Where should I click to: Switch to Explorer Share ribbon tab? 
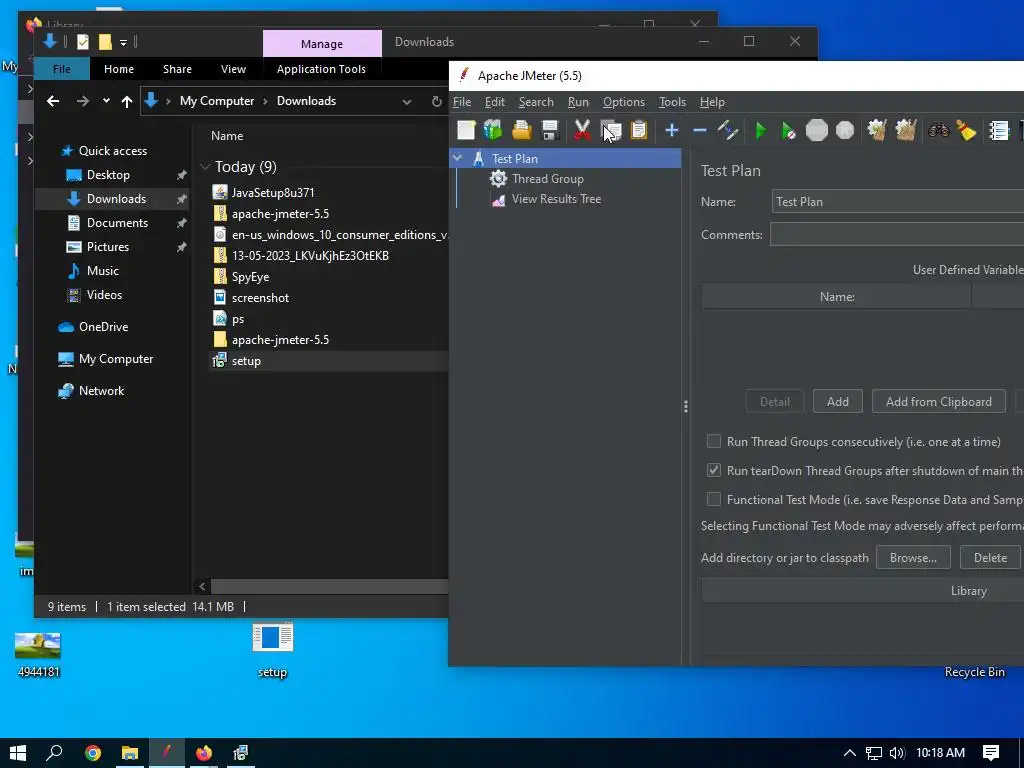(177, 69)
